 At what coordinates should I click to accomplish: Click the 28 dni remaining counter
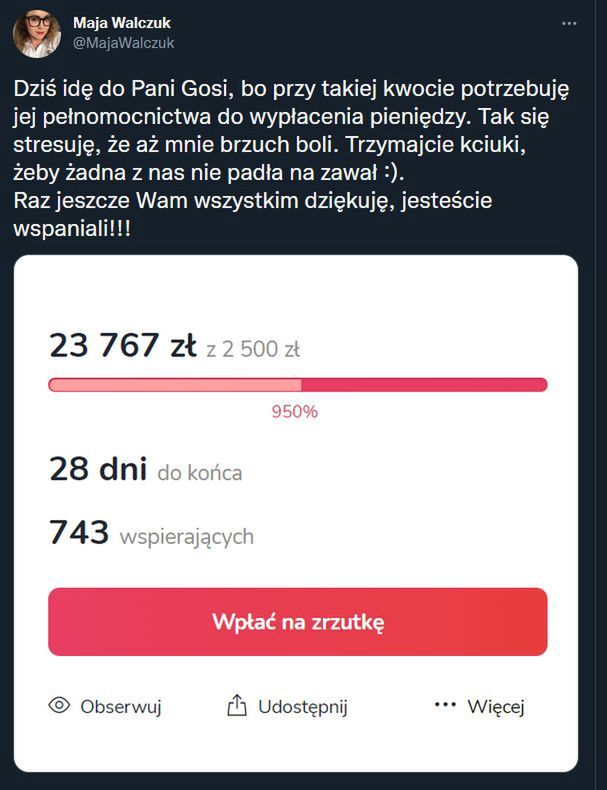click(x=98, y=469)
